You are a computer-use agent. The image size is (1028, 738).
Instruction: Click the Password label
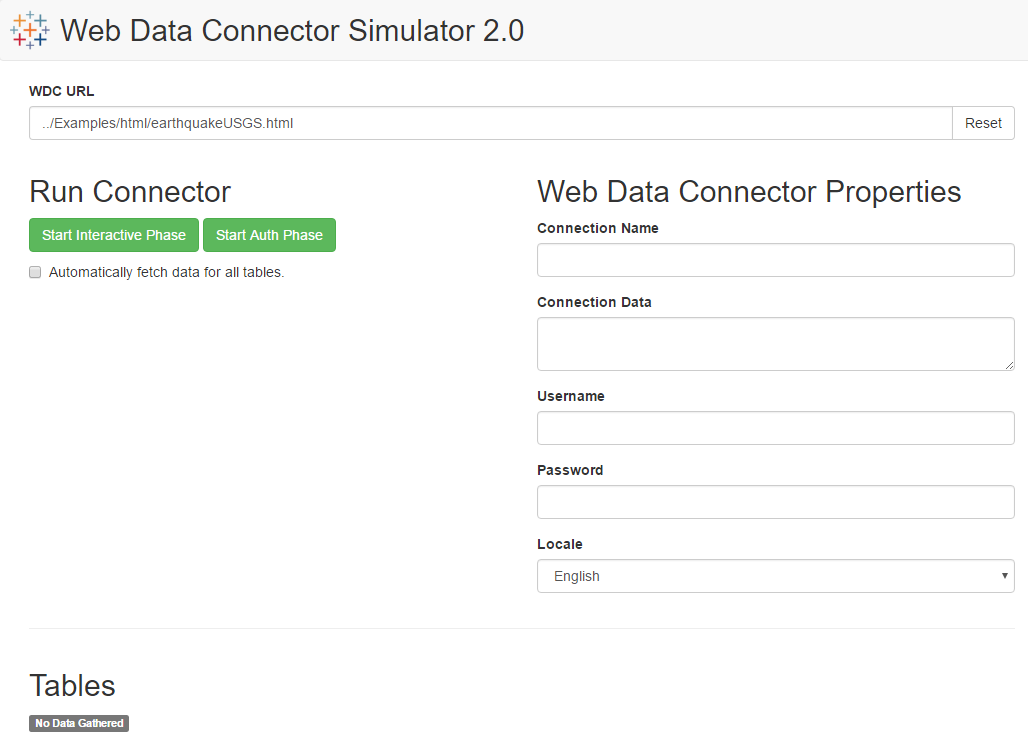point(570,470)
